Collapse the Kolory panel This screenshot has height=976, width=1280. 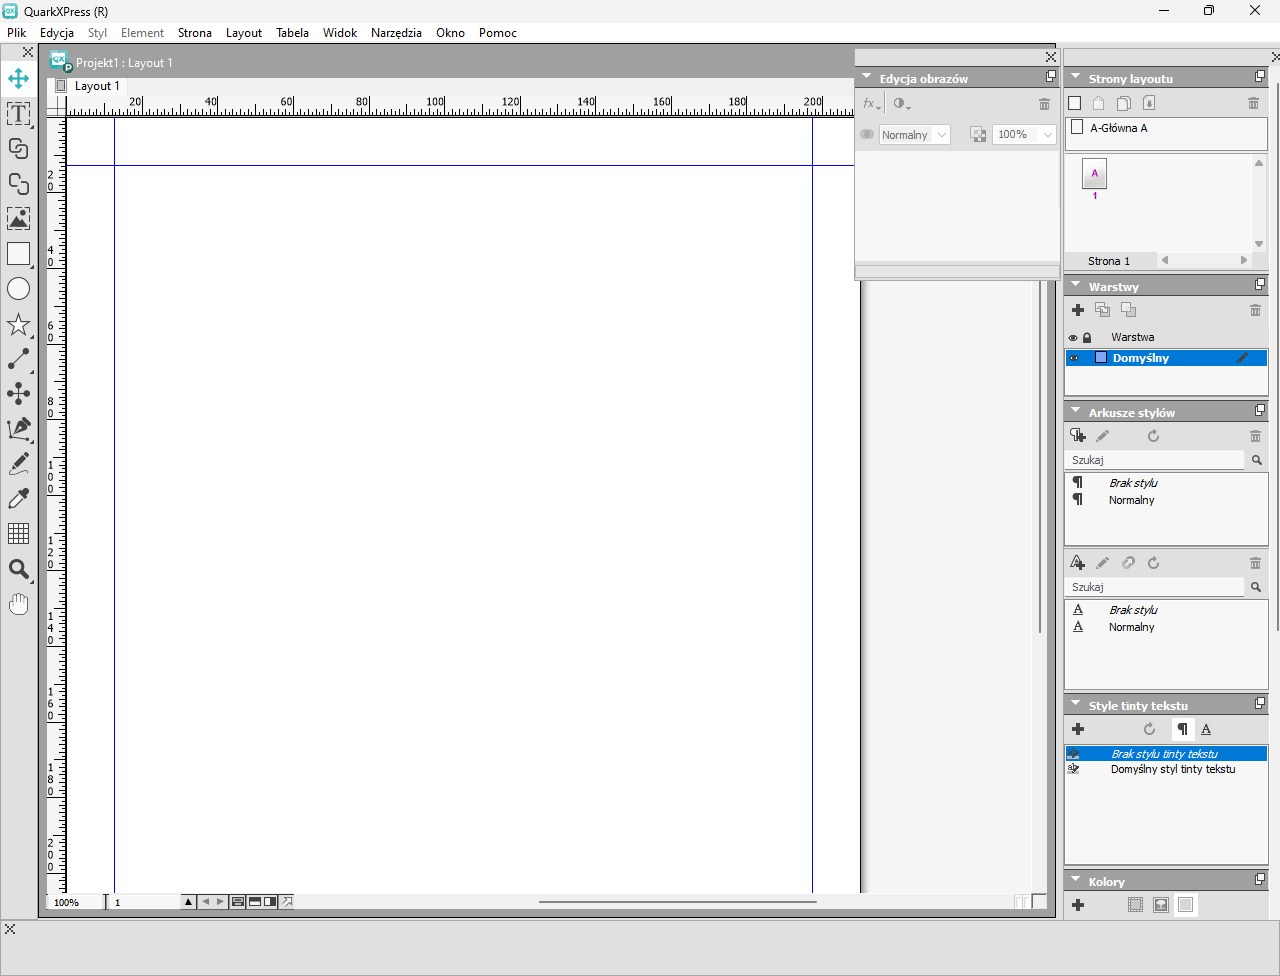click(1076, 881)
